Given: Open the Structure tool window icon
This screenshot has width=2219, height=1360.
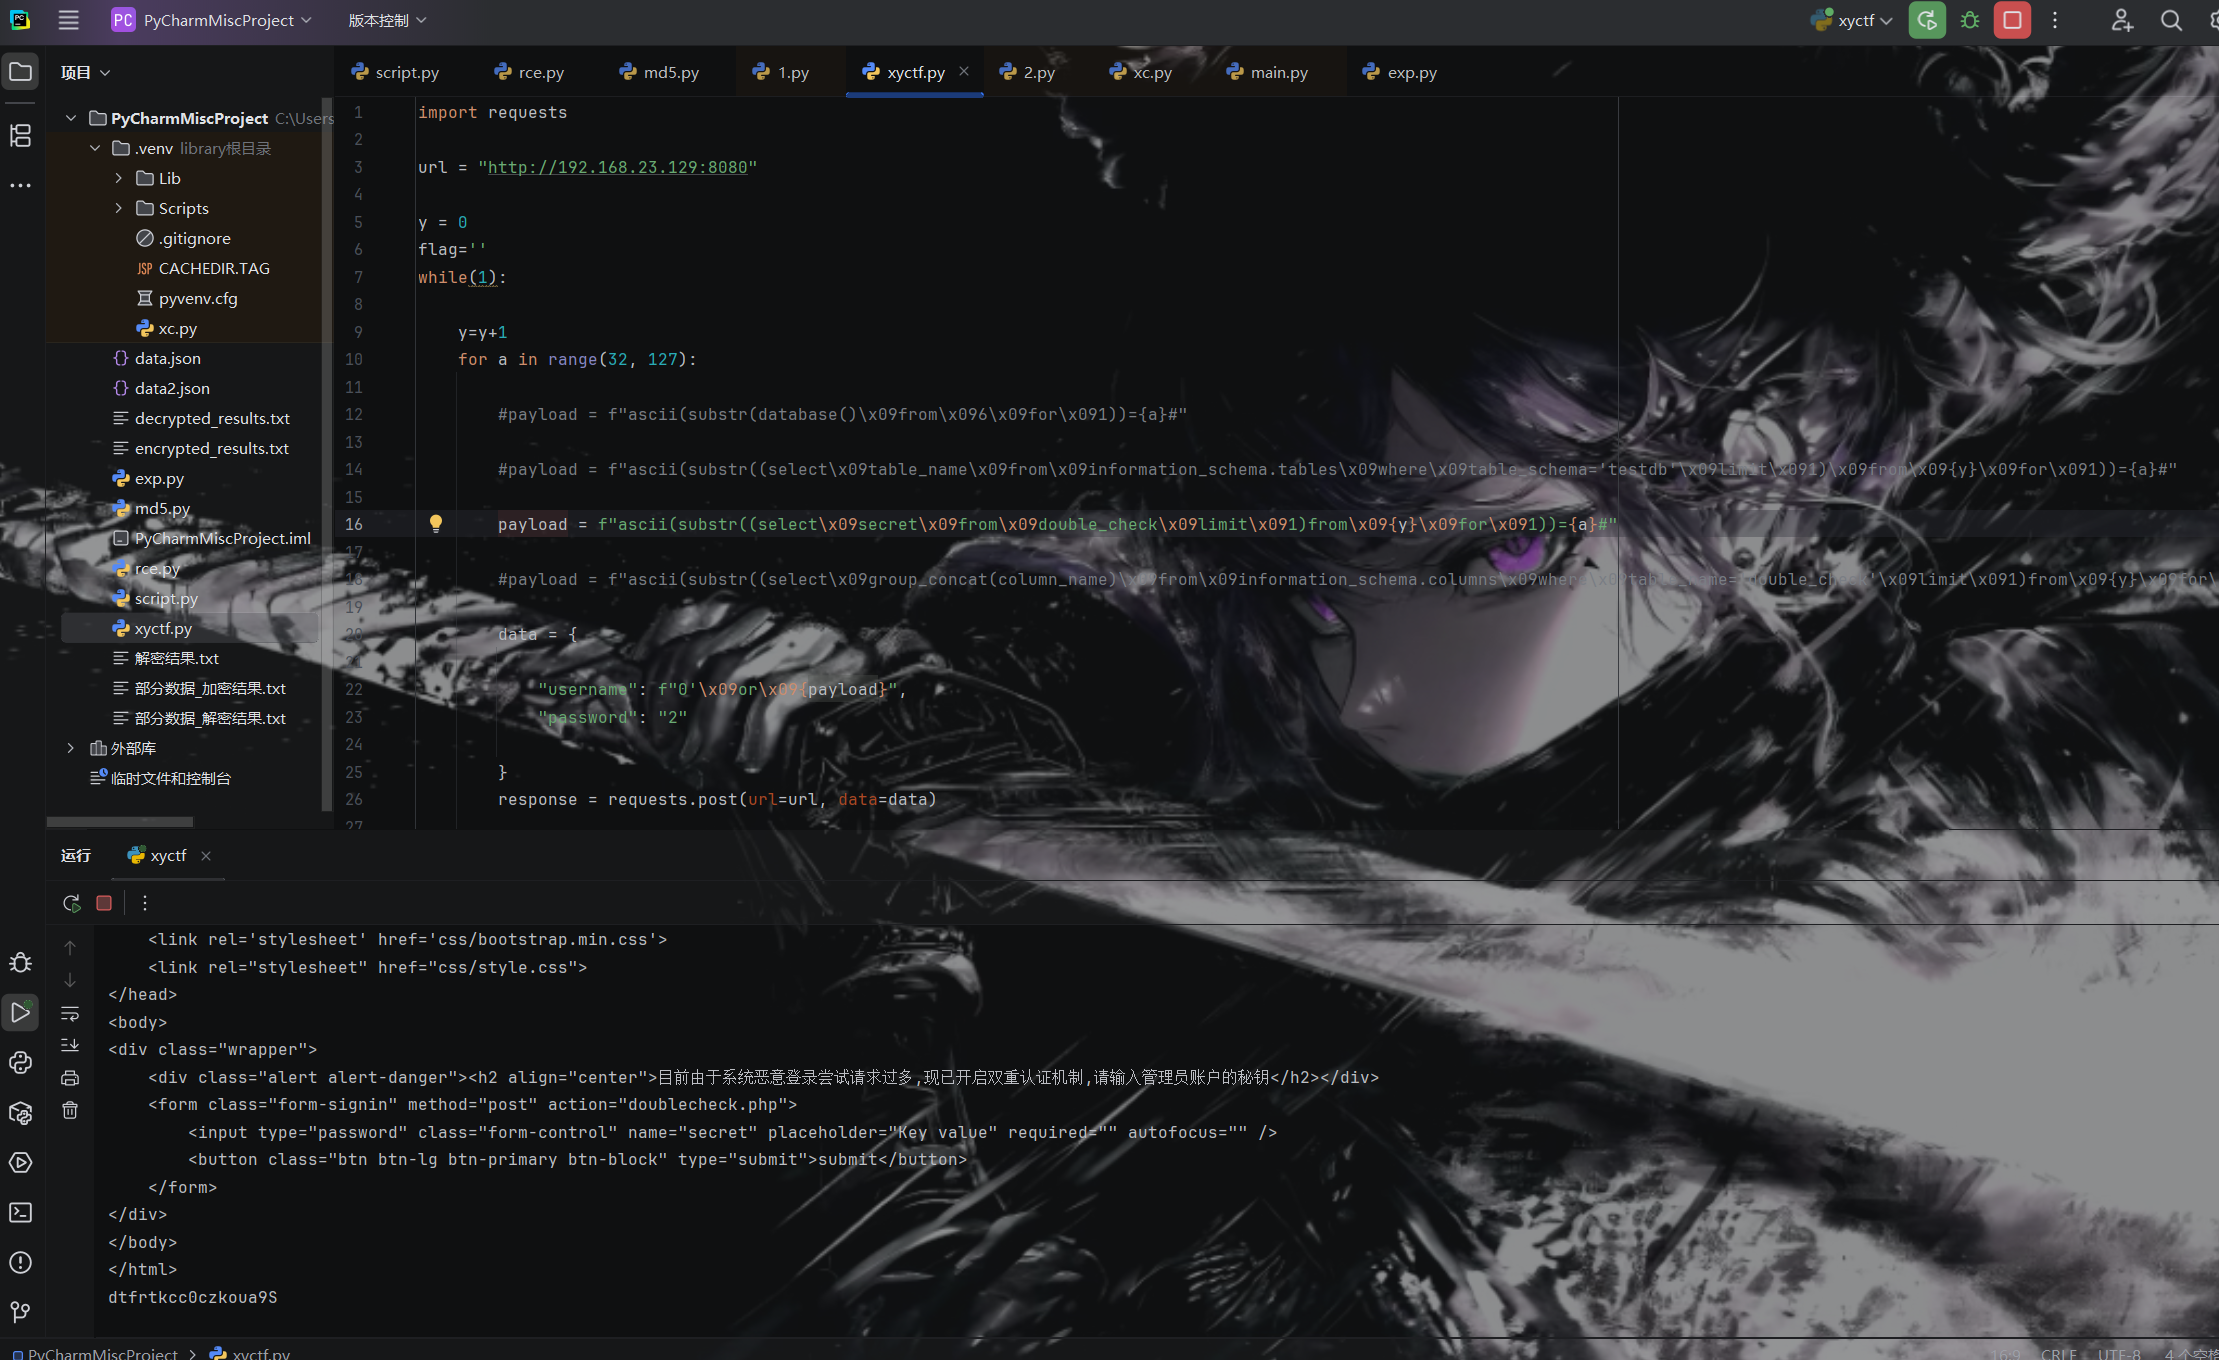Looking at the screenshot, I should coord(20,136).
